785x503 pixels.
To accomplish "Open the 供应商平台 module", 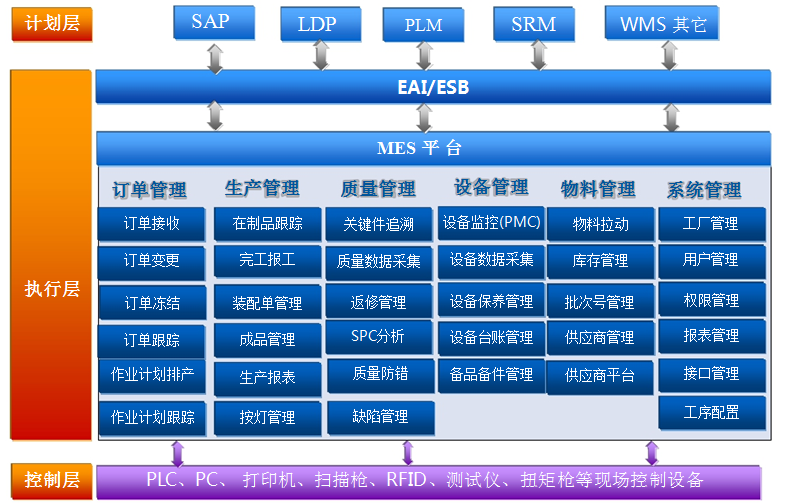I will coord(600,377).
